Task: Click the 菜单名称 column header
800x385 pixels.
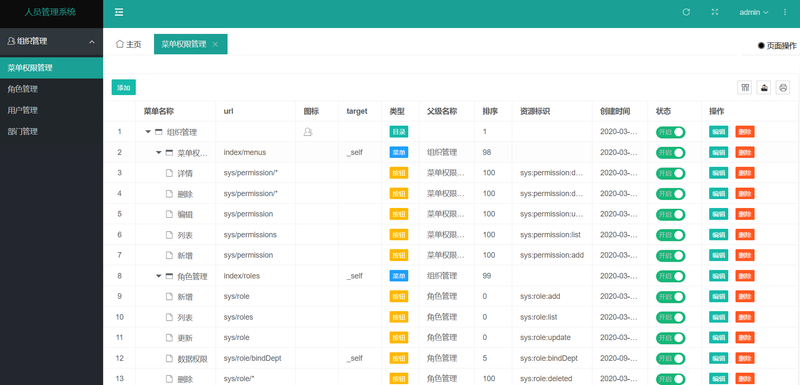Action: (159, 111)
